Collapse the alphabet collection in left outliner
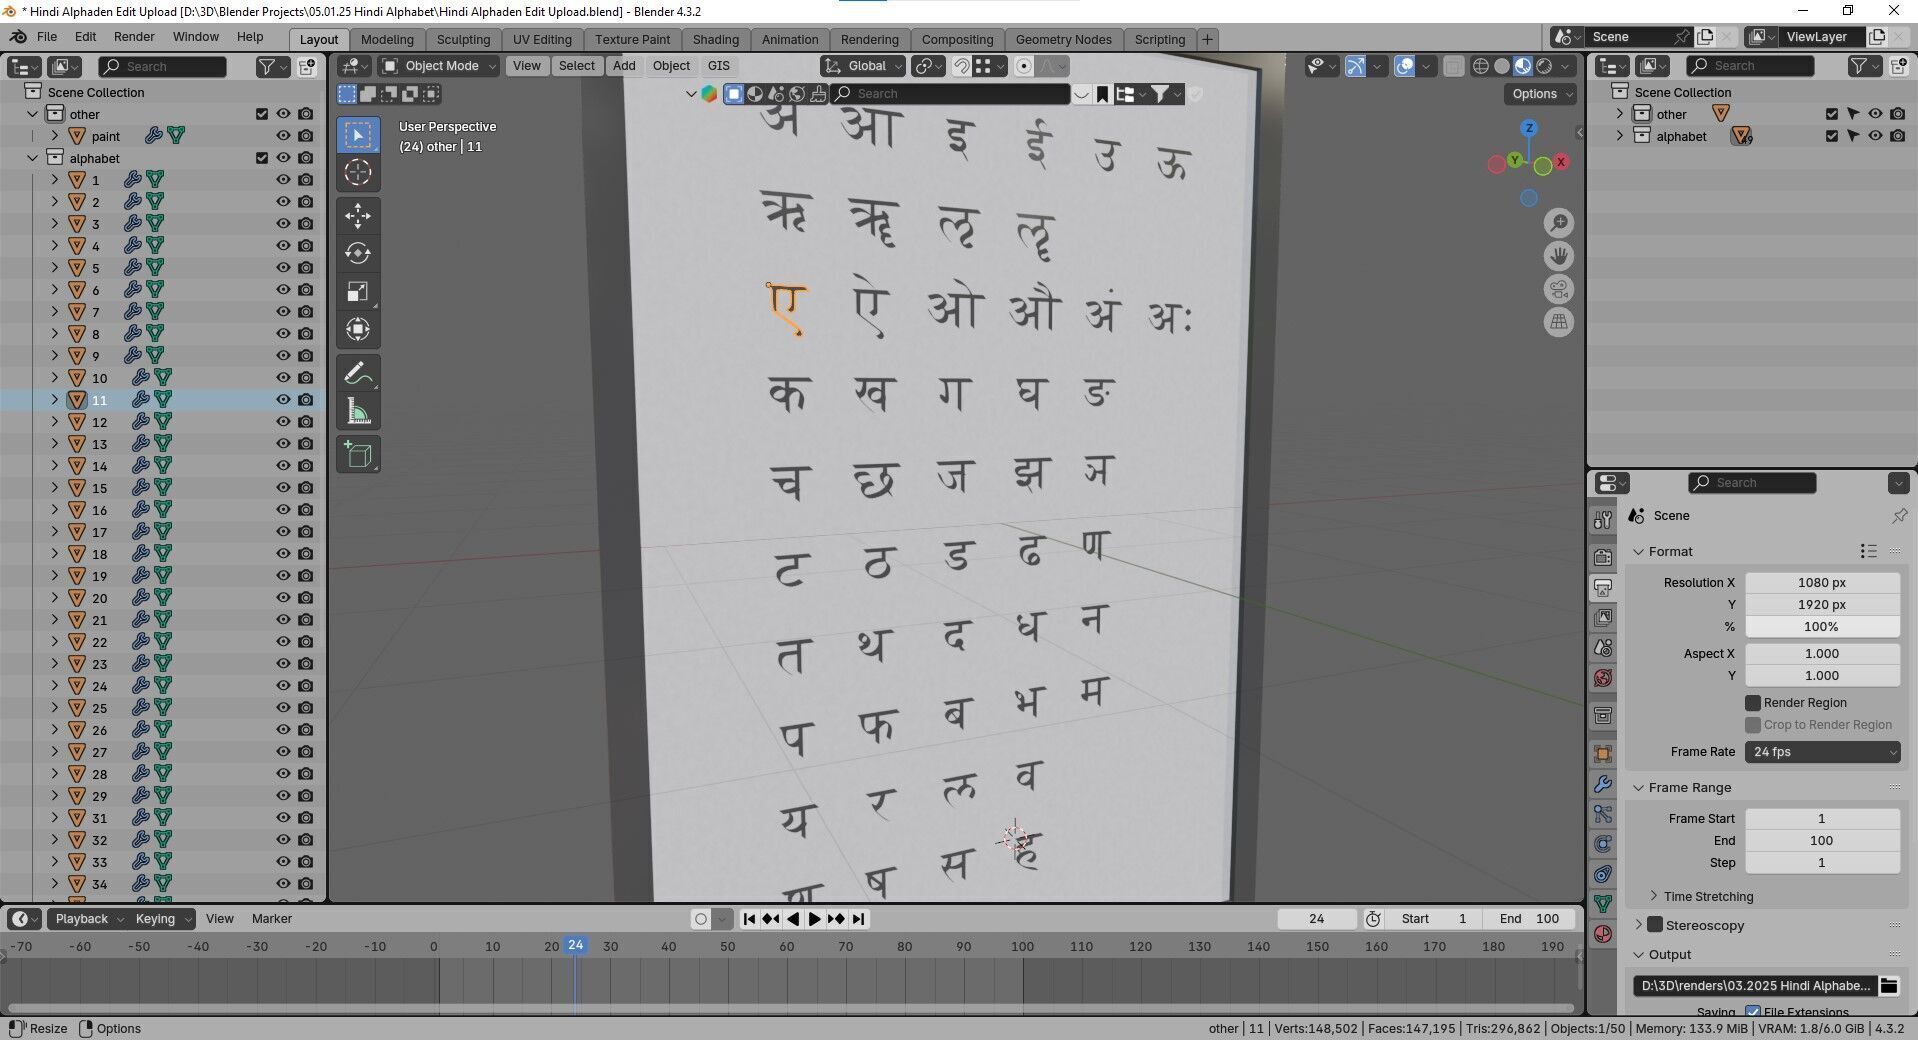Image resolution: width=1918 pixels, height=1040 pixels. click(x=33, y=158)
